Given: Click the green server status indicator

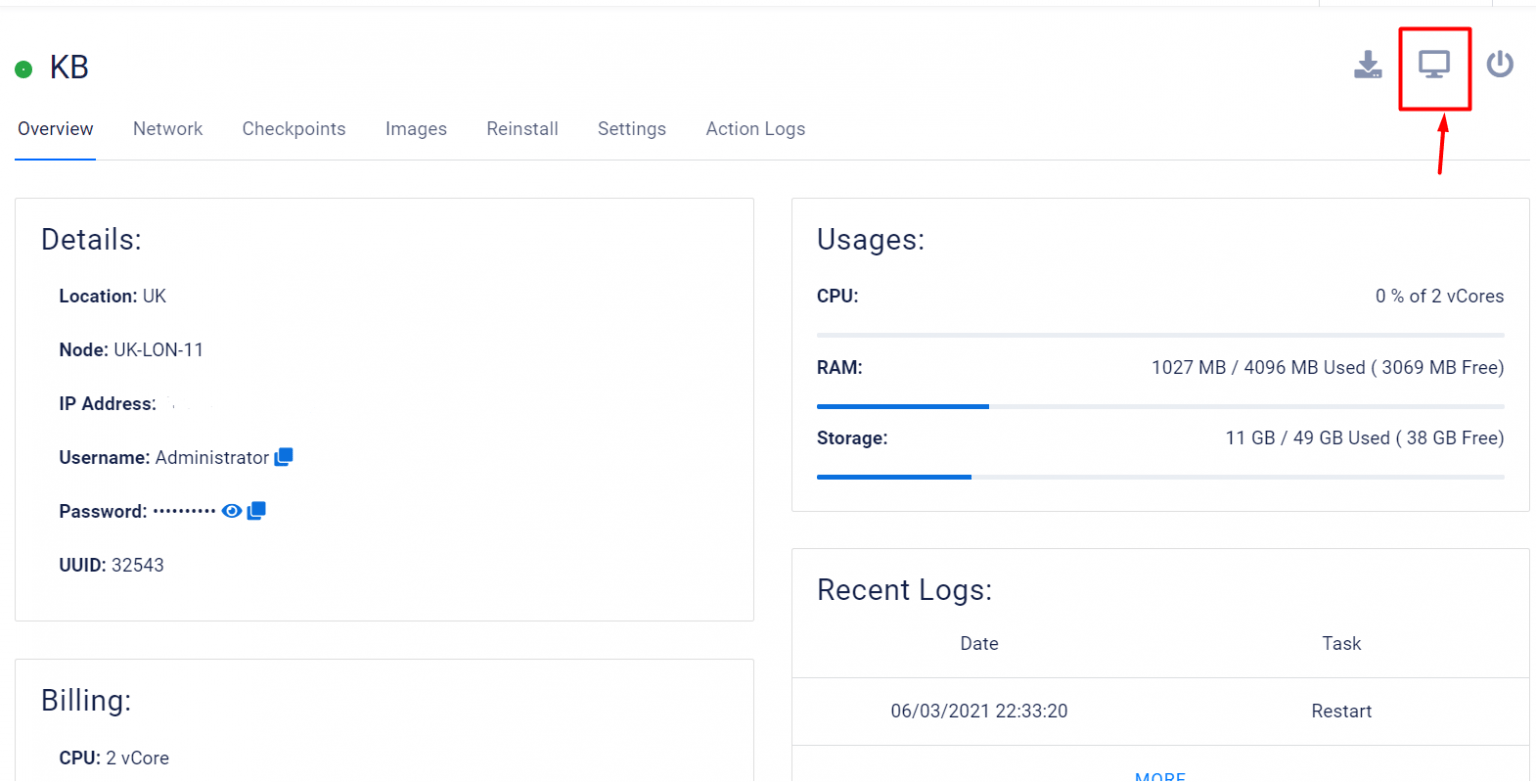Looking at the screenshot, I should click(x=23, y=70).
